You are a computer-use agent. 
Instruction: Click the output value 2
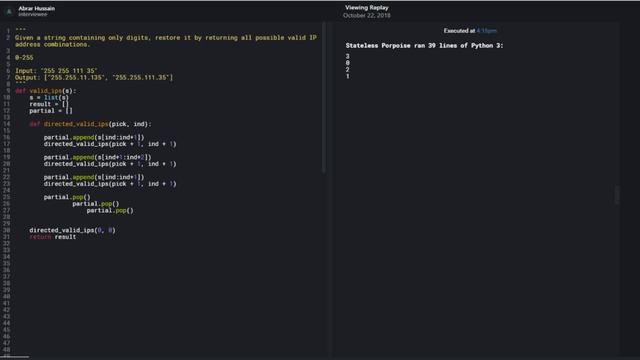coord(347,70)
